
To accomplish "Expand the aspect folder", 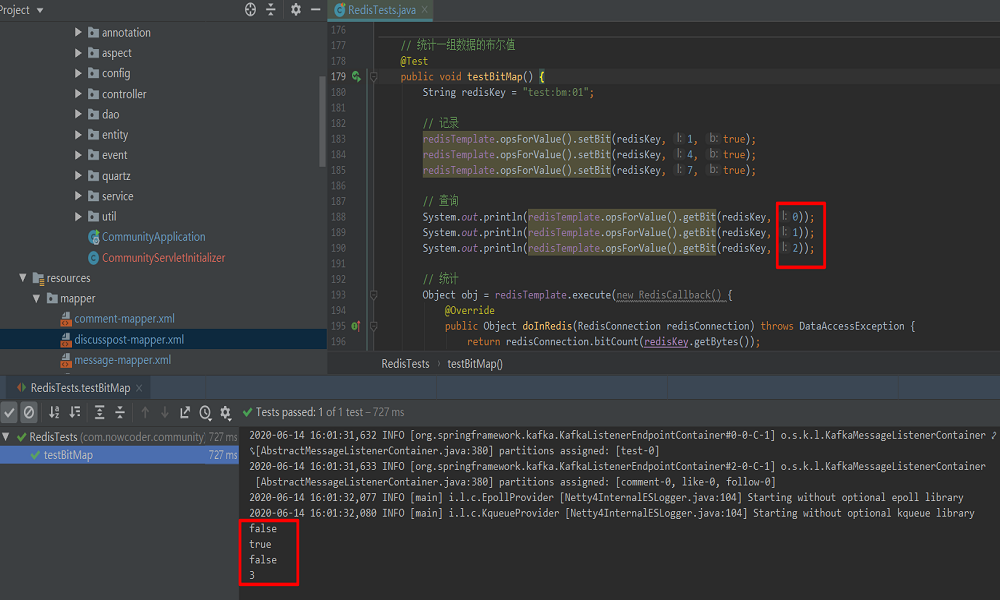I will click(x=78, y=52).
